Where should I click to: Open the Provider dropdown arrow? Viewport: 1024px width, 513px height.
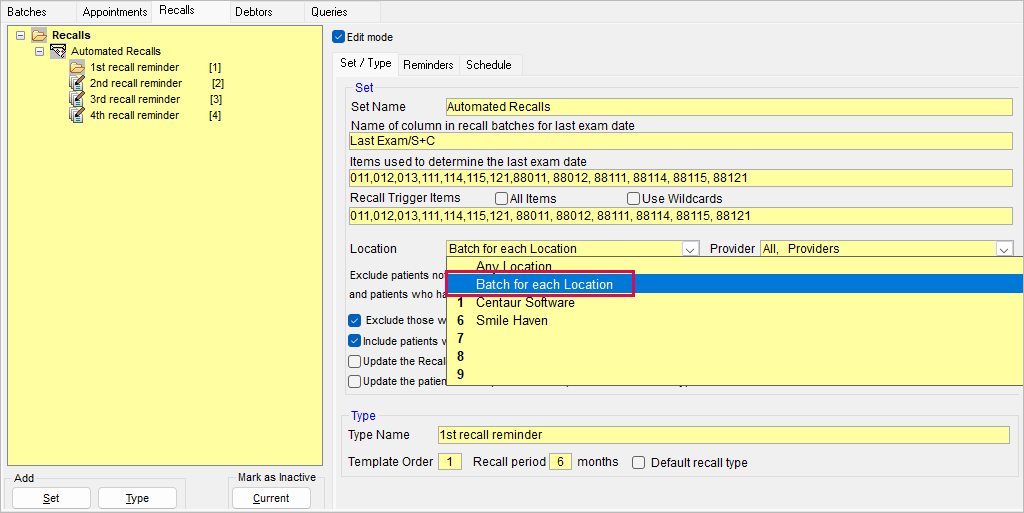click(x=1004, y=249)
